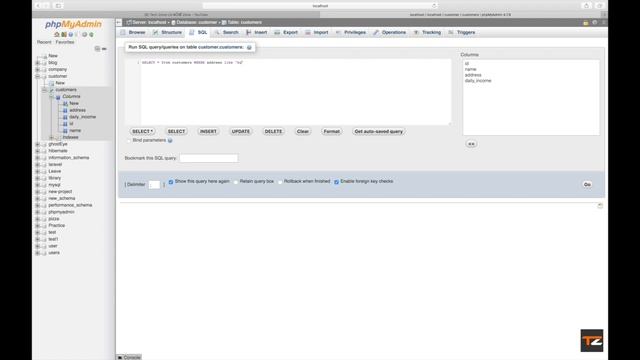Image resolution: width=640 pixels, height=360 pixels.
Task: Click the phpMyAdmin documentation help icon in sidebar
Action: [71, 35]
